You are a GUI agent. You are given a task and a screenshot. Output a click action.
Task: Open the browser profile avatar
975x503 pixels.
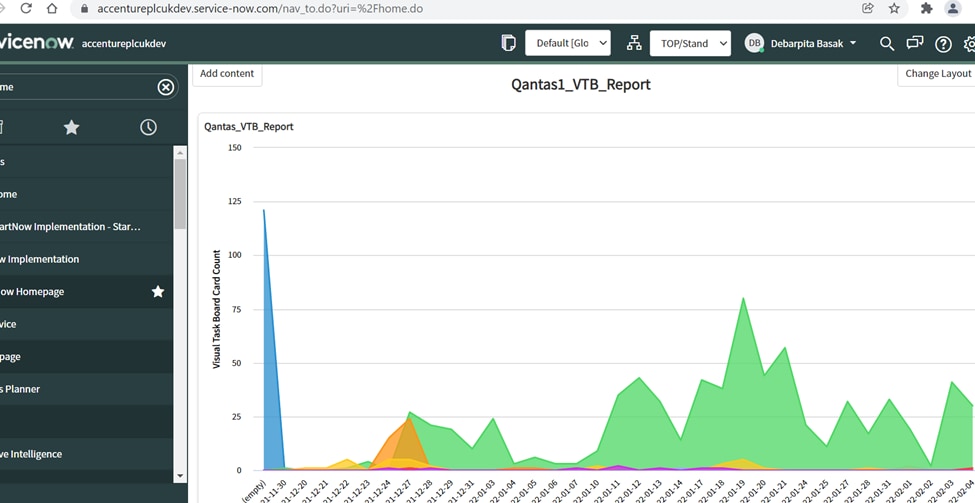[x=953, y=9]
